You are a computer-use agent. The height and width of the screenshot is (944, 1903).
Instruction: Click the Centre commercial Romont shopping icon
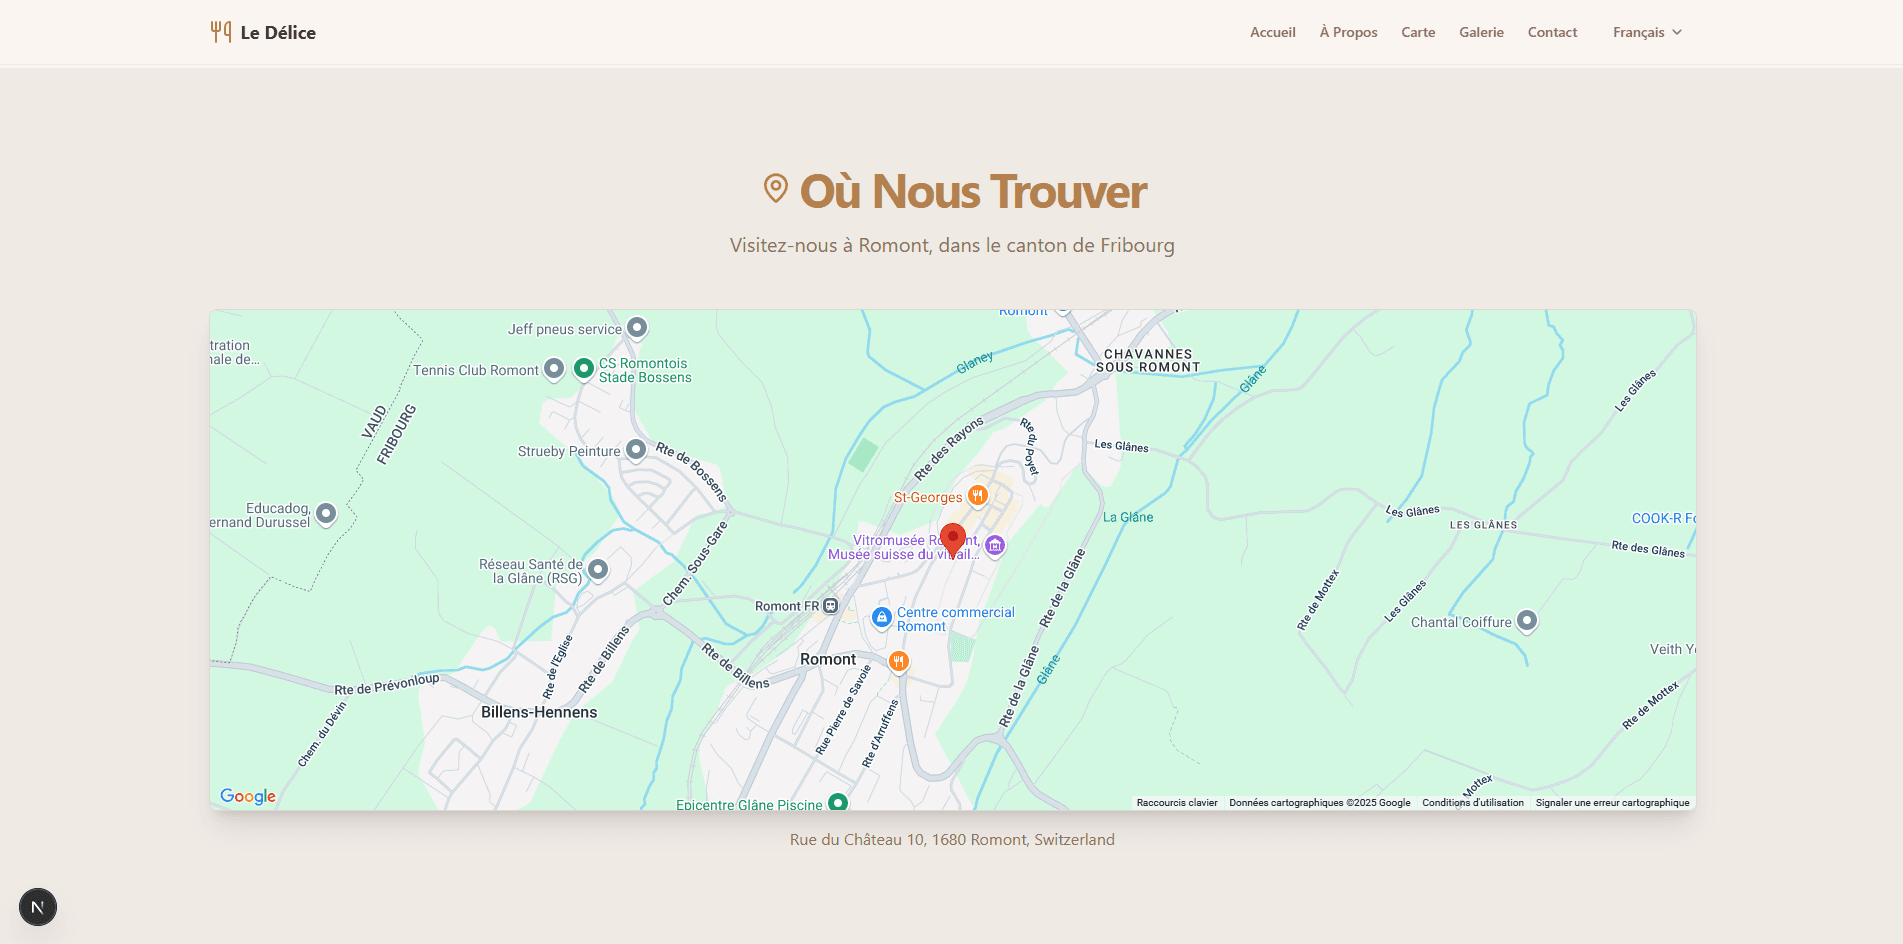click(x=881, y=618)
